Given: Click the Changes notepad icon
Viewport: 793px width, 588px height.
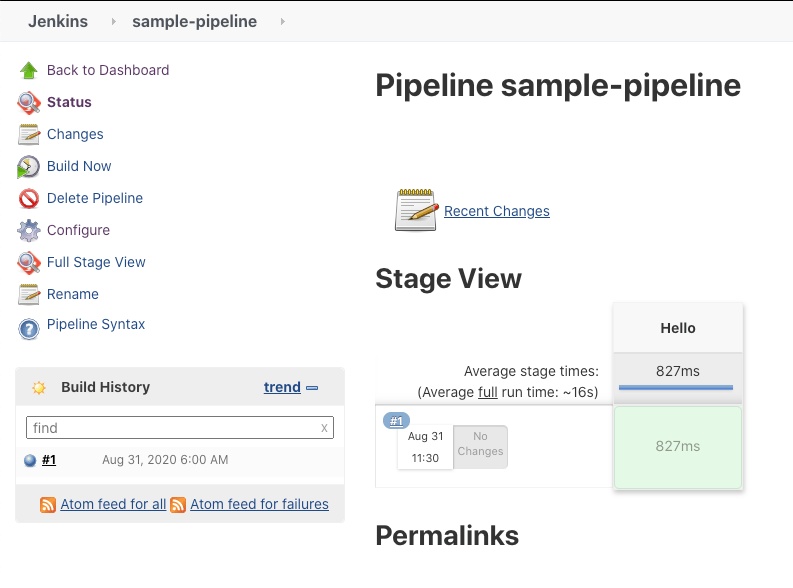Looking at the screenshot, I should pos(29,134).
